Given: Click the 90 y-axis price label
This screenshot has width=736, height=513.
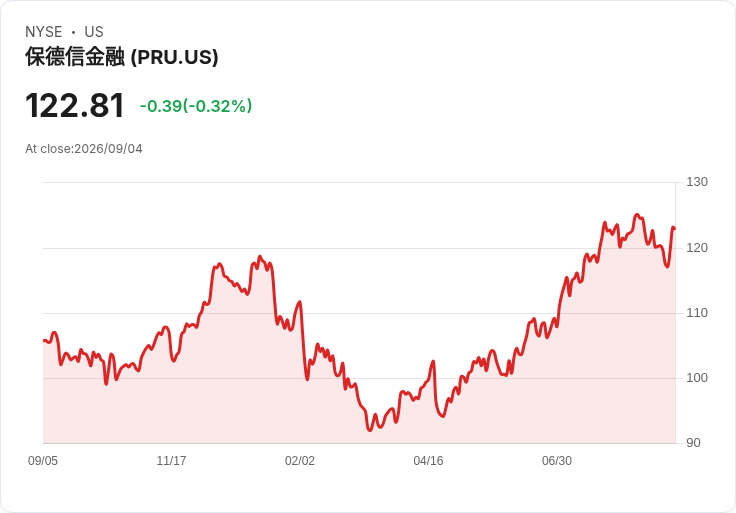Looking at the screenshot, I should tap(693, 443).
